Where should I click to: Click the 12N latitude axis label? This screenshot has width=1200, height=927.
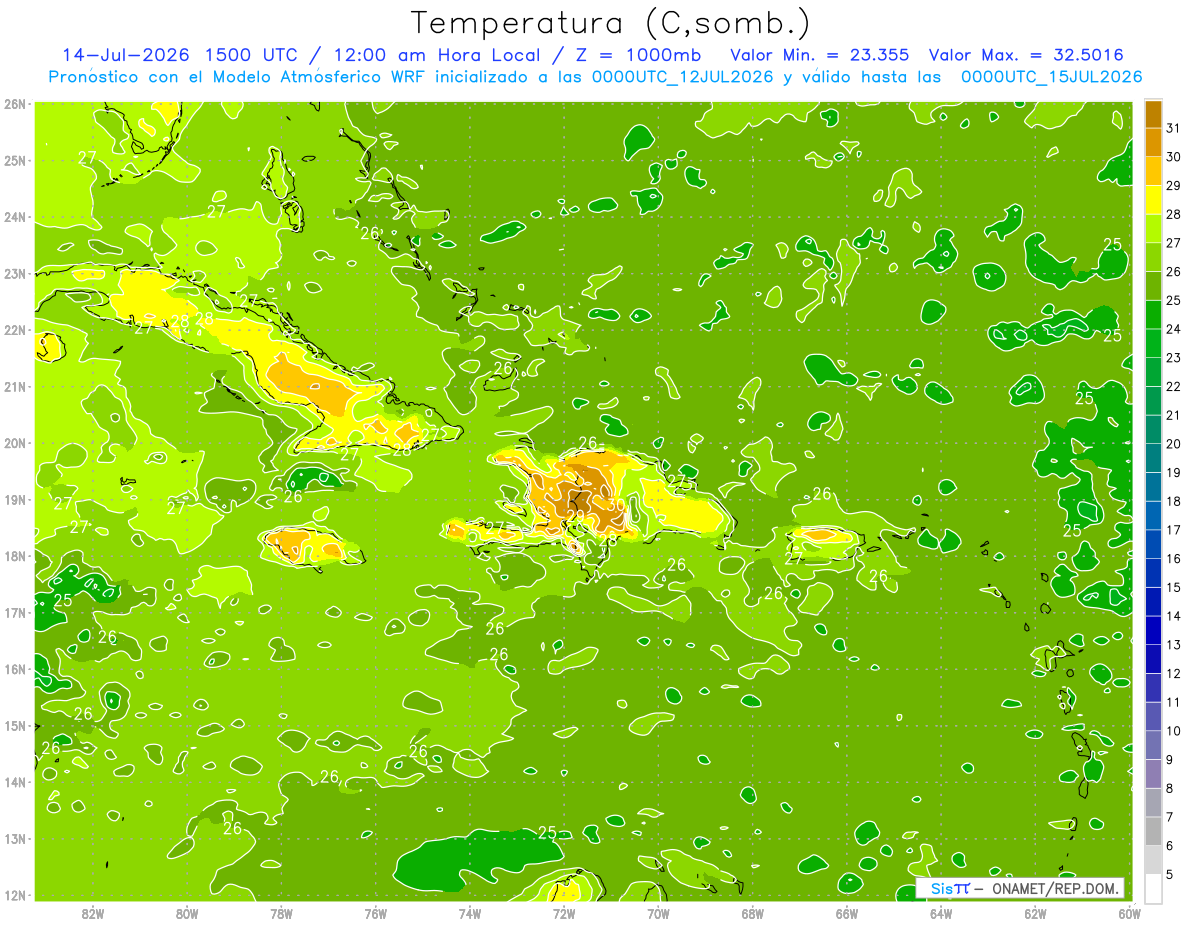click(x=15, y=895)
